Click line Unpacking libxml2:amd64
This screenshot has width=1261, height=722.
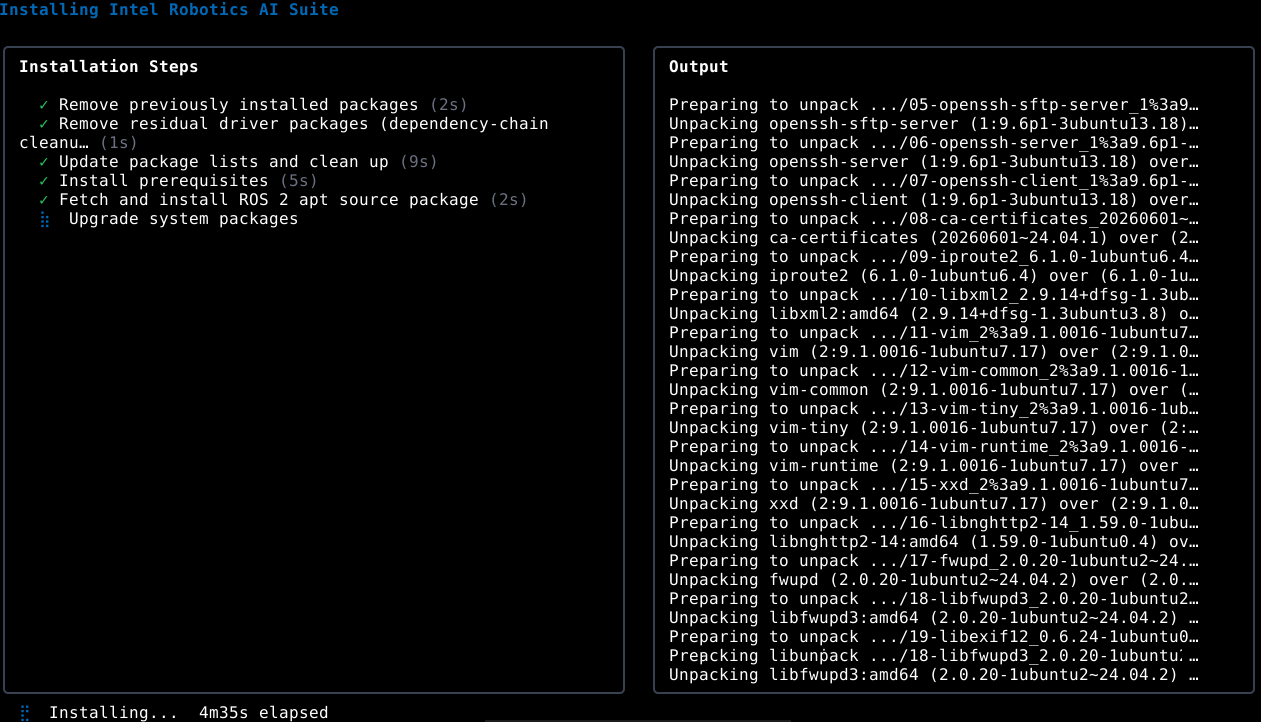pos(934,314)
